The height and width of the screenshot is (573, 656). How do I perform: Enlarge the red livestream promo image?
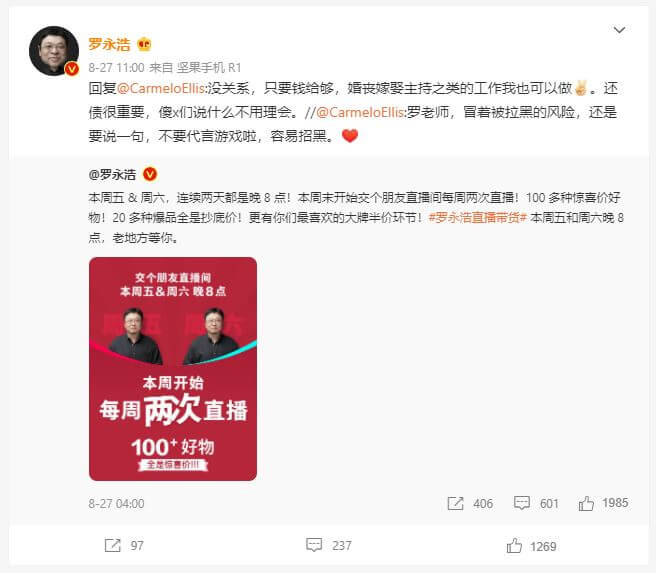(173, 368)
